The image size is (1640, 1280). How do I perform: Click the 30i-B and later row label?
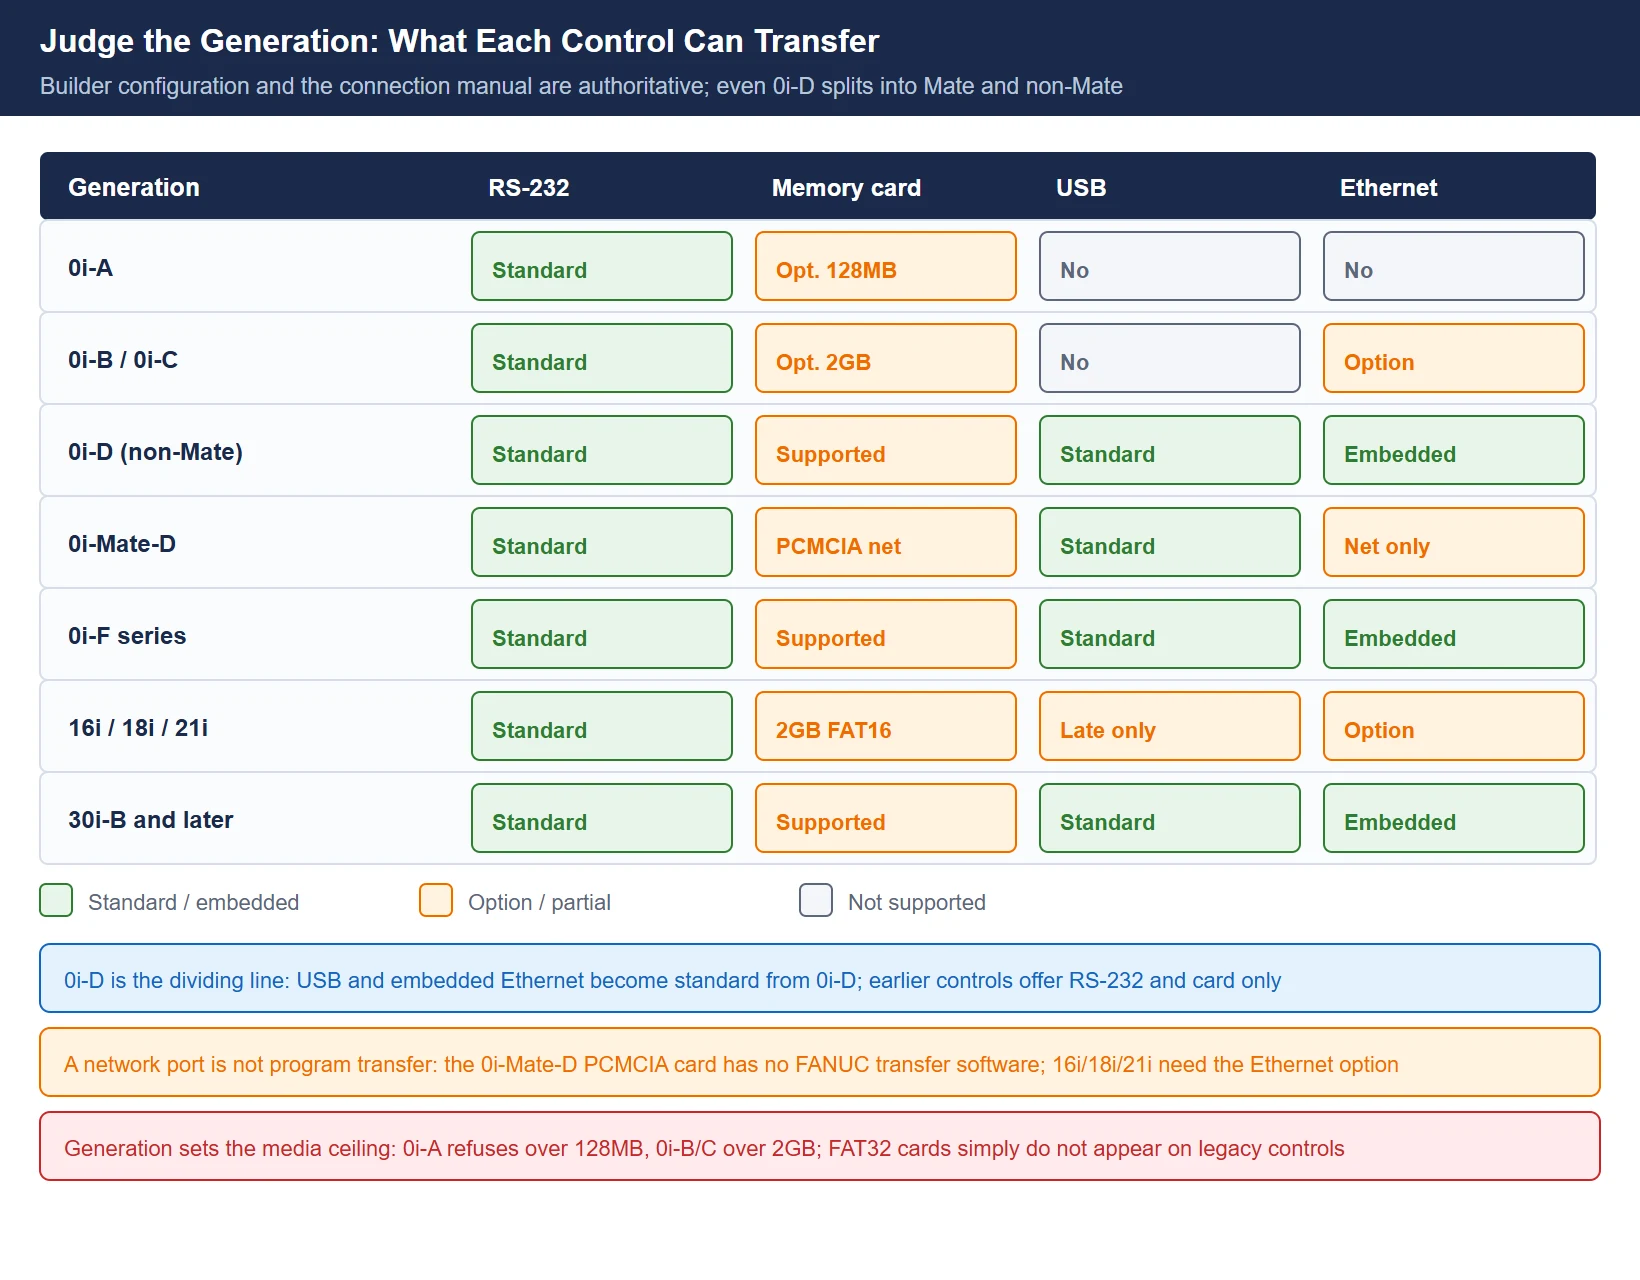coord(150,820)
